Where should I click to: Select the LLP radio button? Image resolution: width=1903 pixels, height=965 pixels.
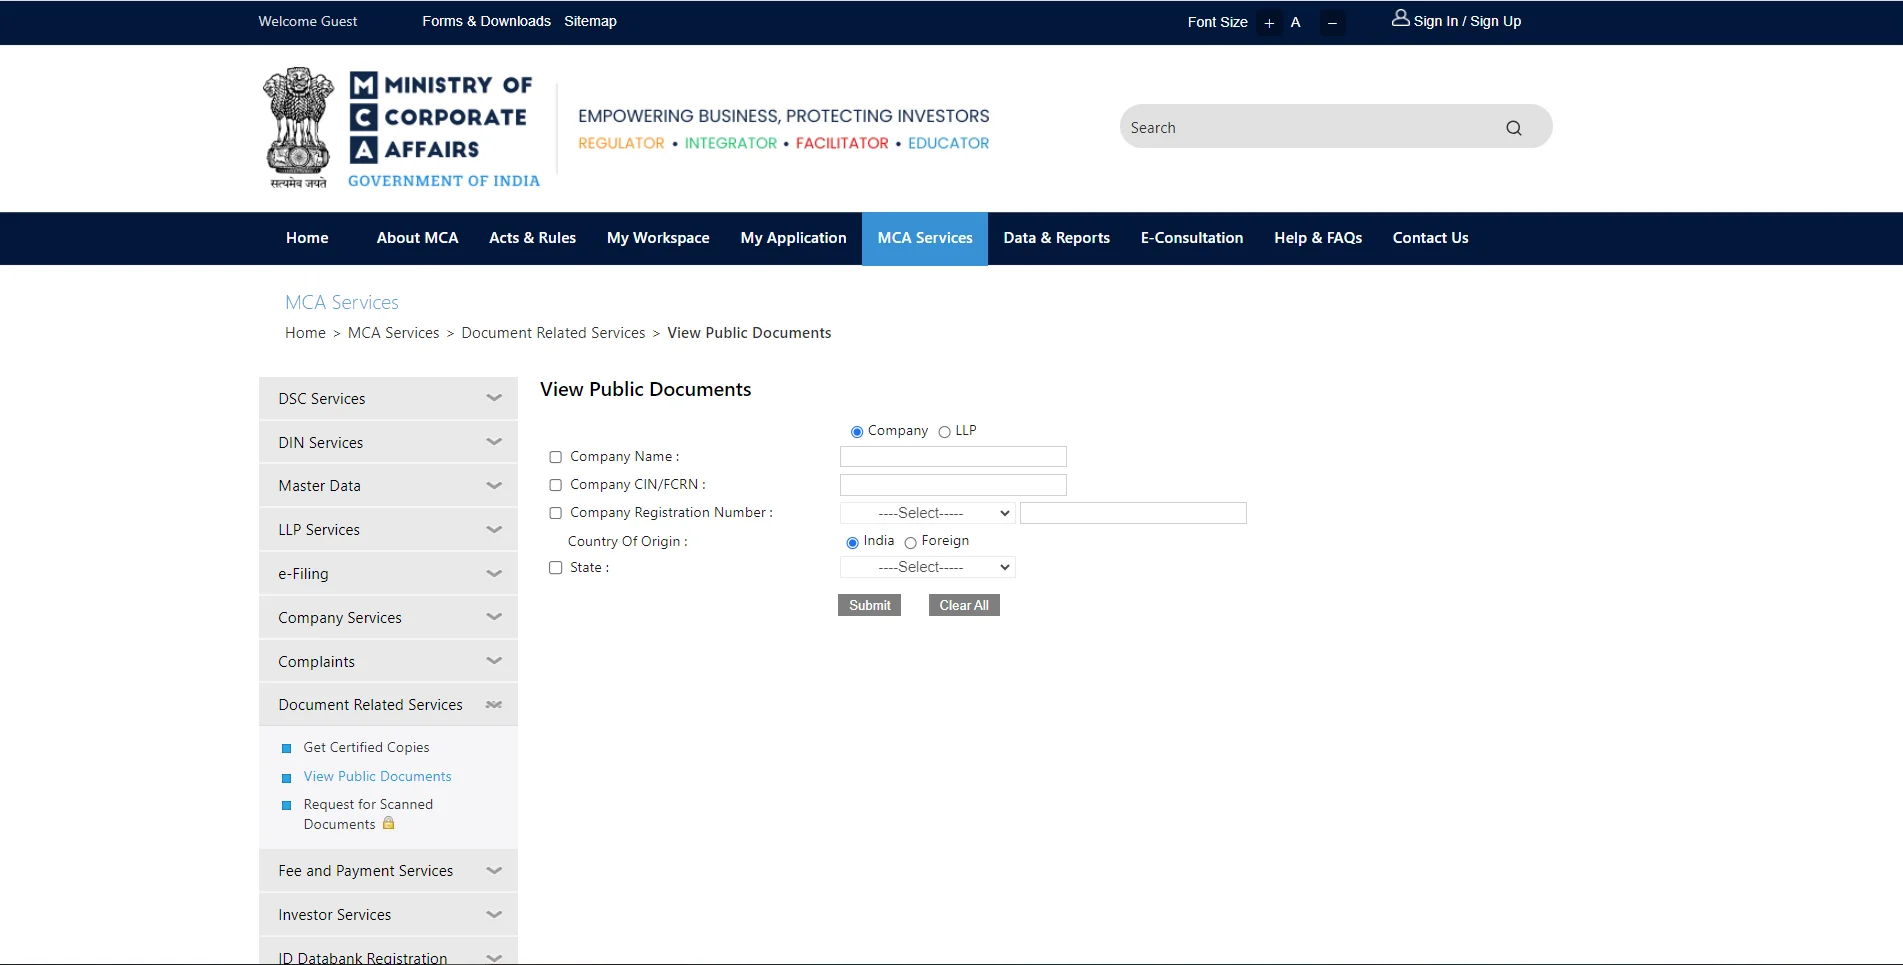[944, 432]
